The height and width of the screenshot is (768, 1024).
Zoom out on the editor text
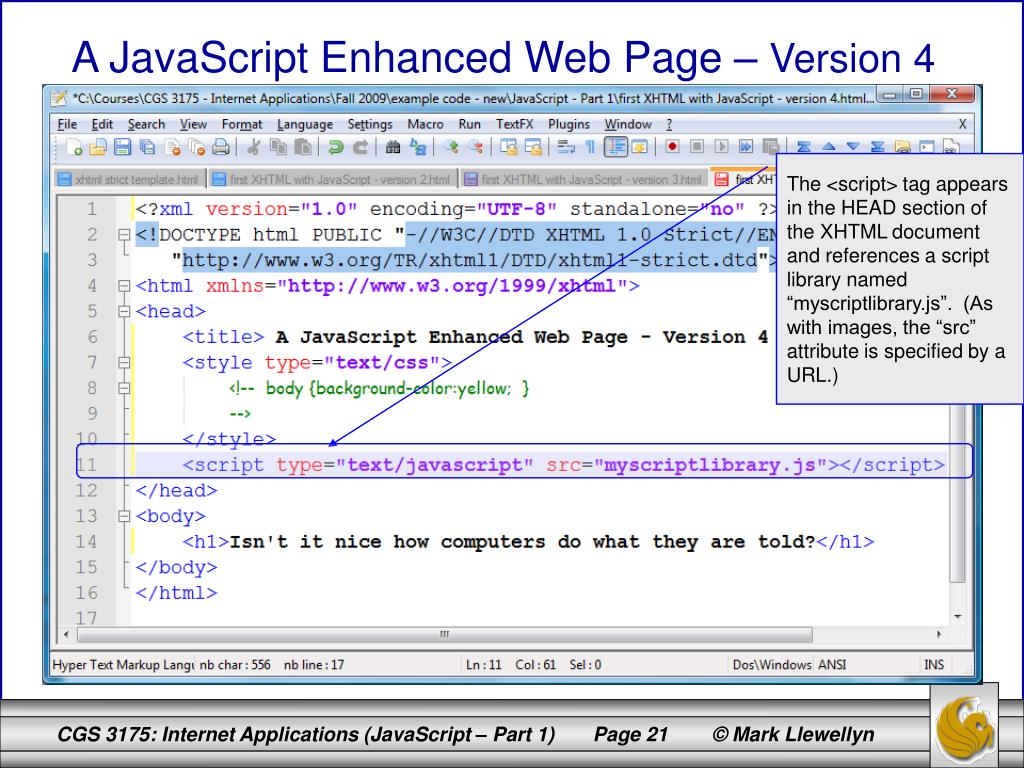click(475, 148)
